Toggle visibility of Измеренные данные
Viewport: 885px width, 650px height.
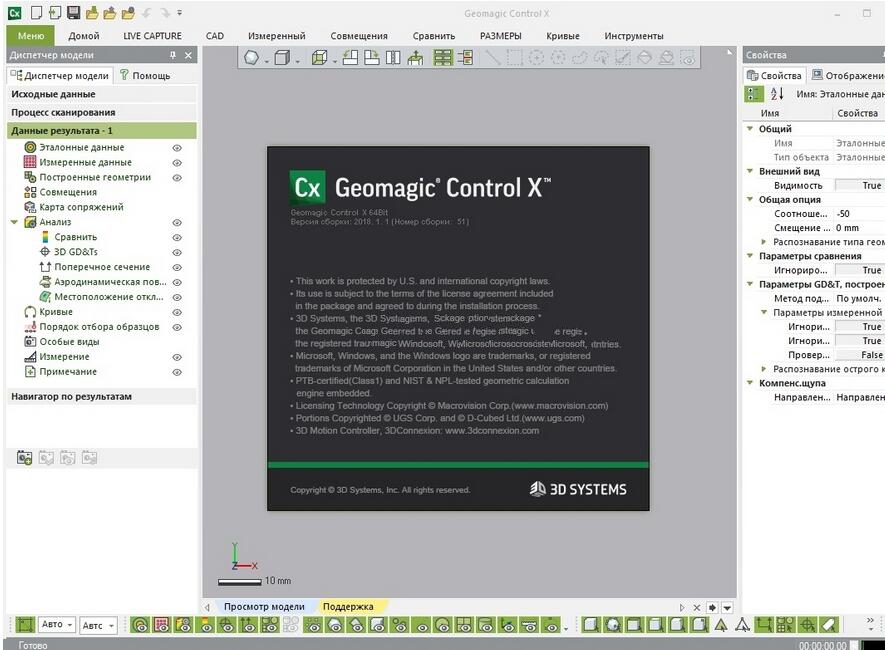click(x=177, y=162)
